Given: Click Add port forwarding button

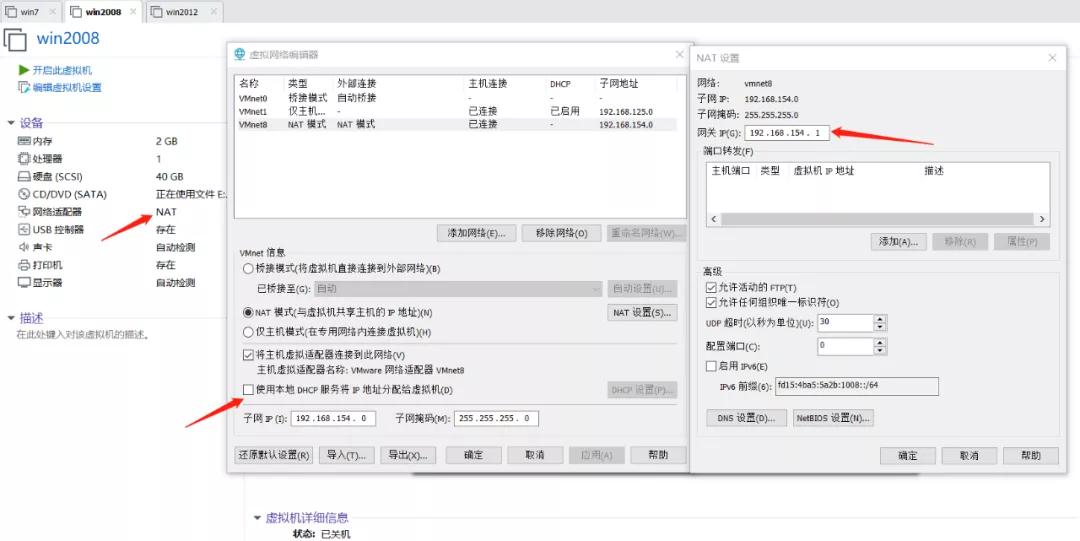Looking at the screenshot, I should (898, 241).
